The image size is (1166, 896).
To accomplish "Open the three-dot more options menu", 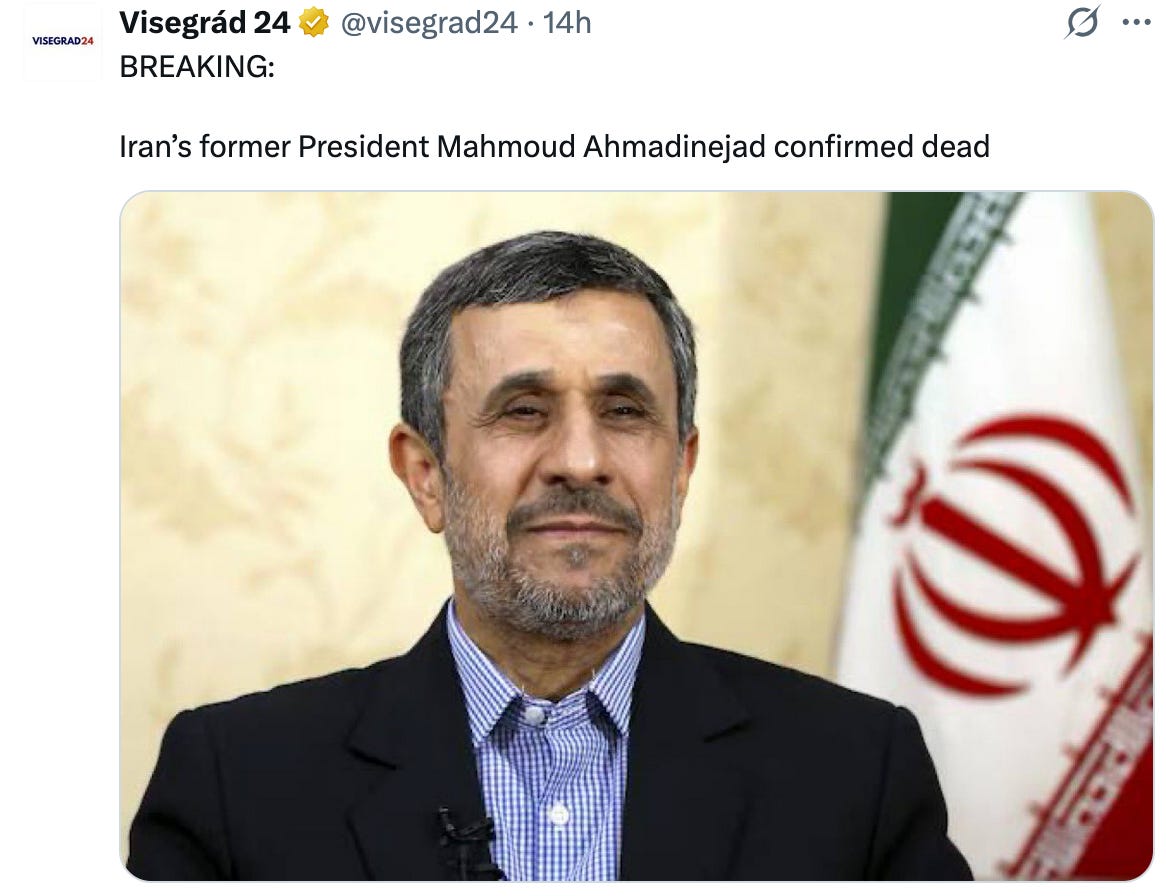I will click(x=1136, y=22).
